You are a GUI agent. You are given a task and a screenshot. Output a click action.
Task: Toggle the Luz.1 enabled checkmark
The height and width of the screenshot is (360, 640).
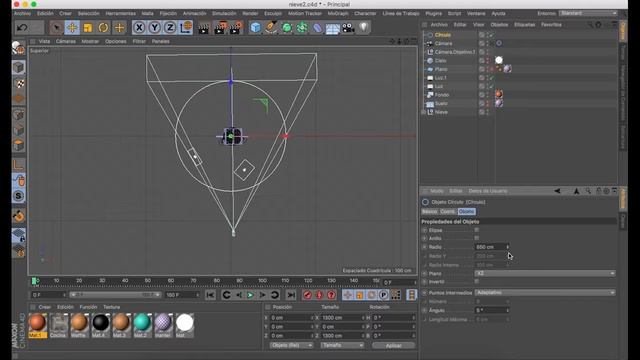[x=491, y=78]
